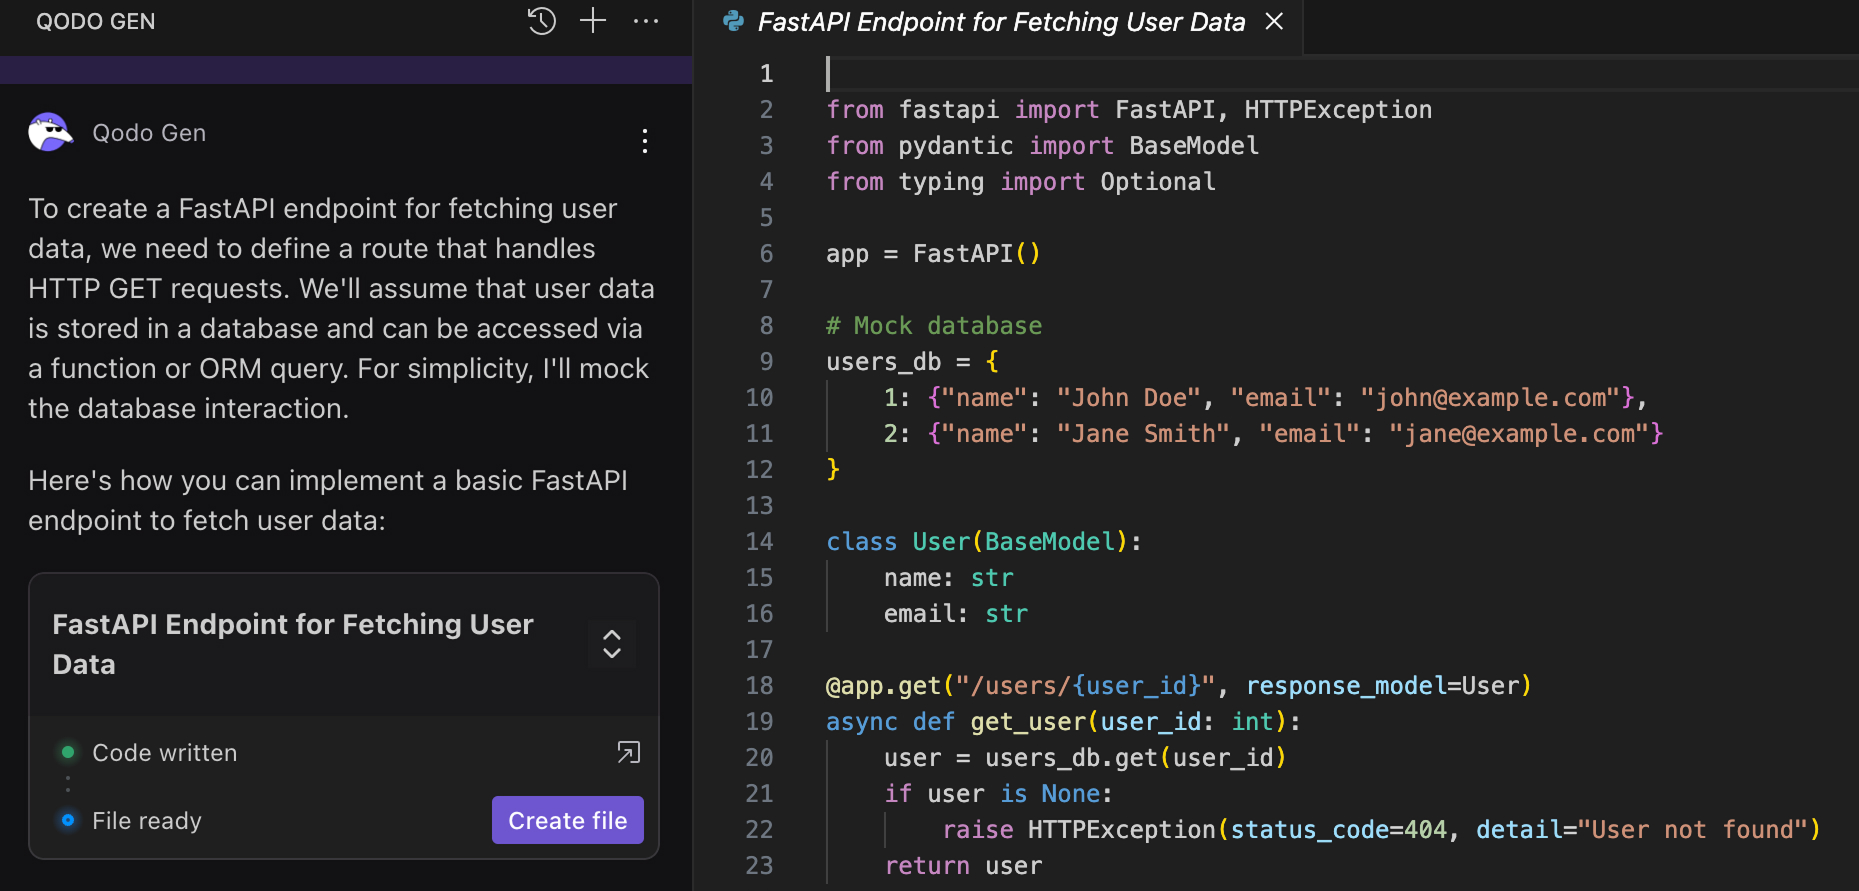Click the FastAPI Endpoint card title

(293, 644)
